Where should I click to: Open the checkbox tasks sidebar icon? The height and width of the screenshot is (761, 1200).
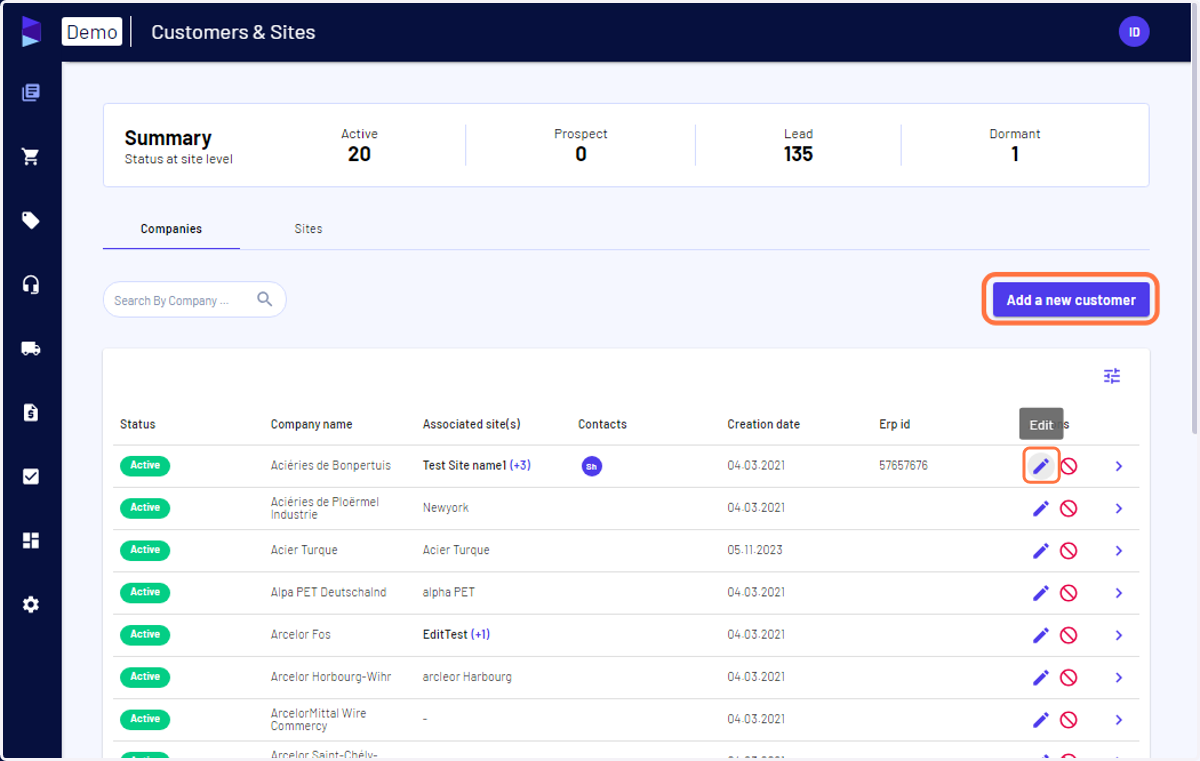click(31, 476)
